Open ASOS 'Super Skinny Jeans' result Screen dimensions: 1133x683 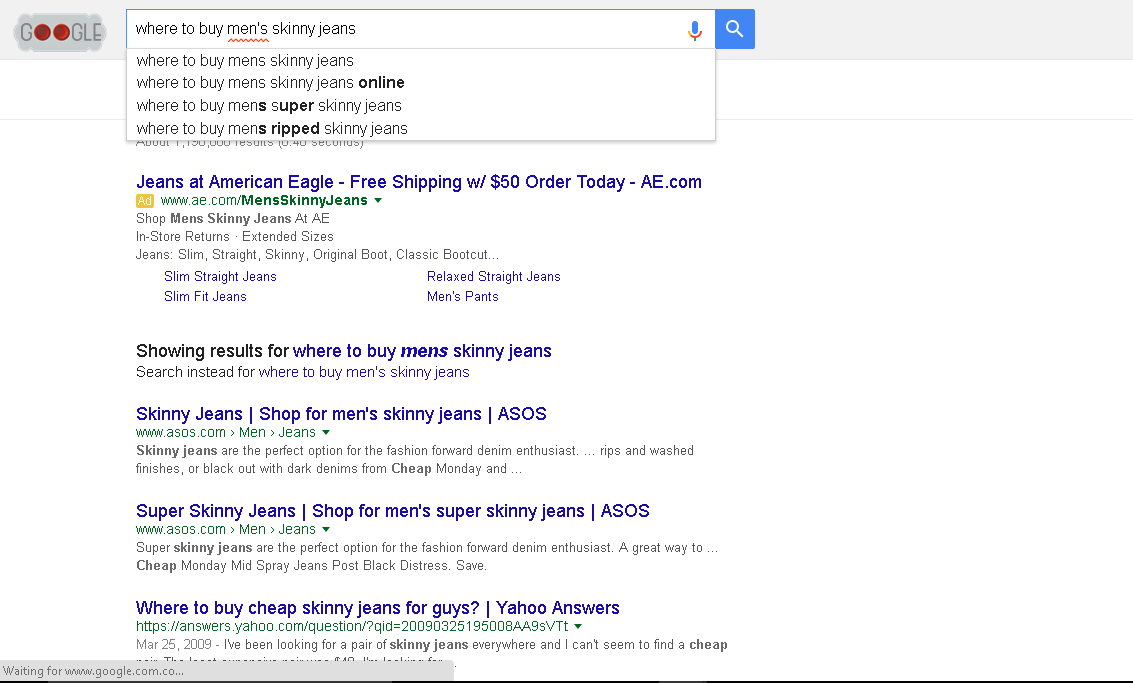pyautogui.click(x=392, y=511)
